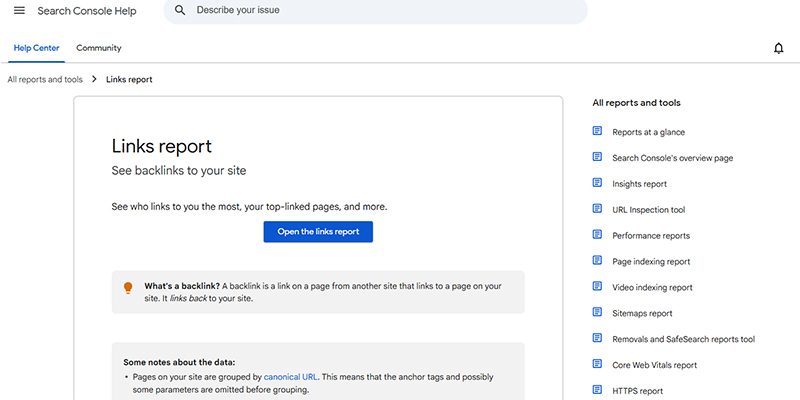Image resolution: width=800 pixels, height=400 pixels.
Task: Click document icon beside Insights report
Action: (597, 183)
